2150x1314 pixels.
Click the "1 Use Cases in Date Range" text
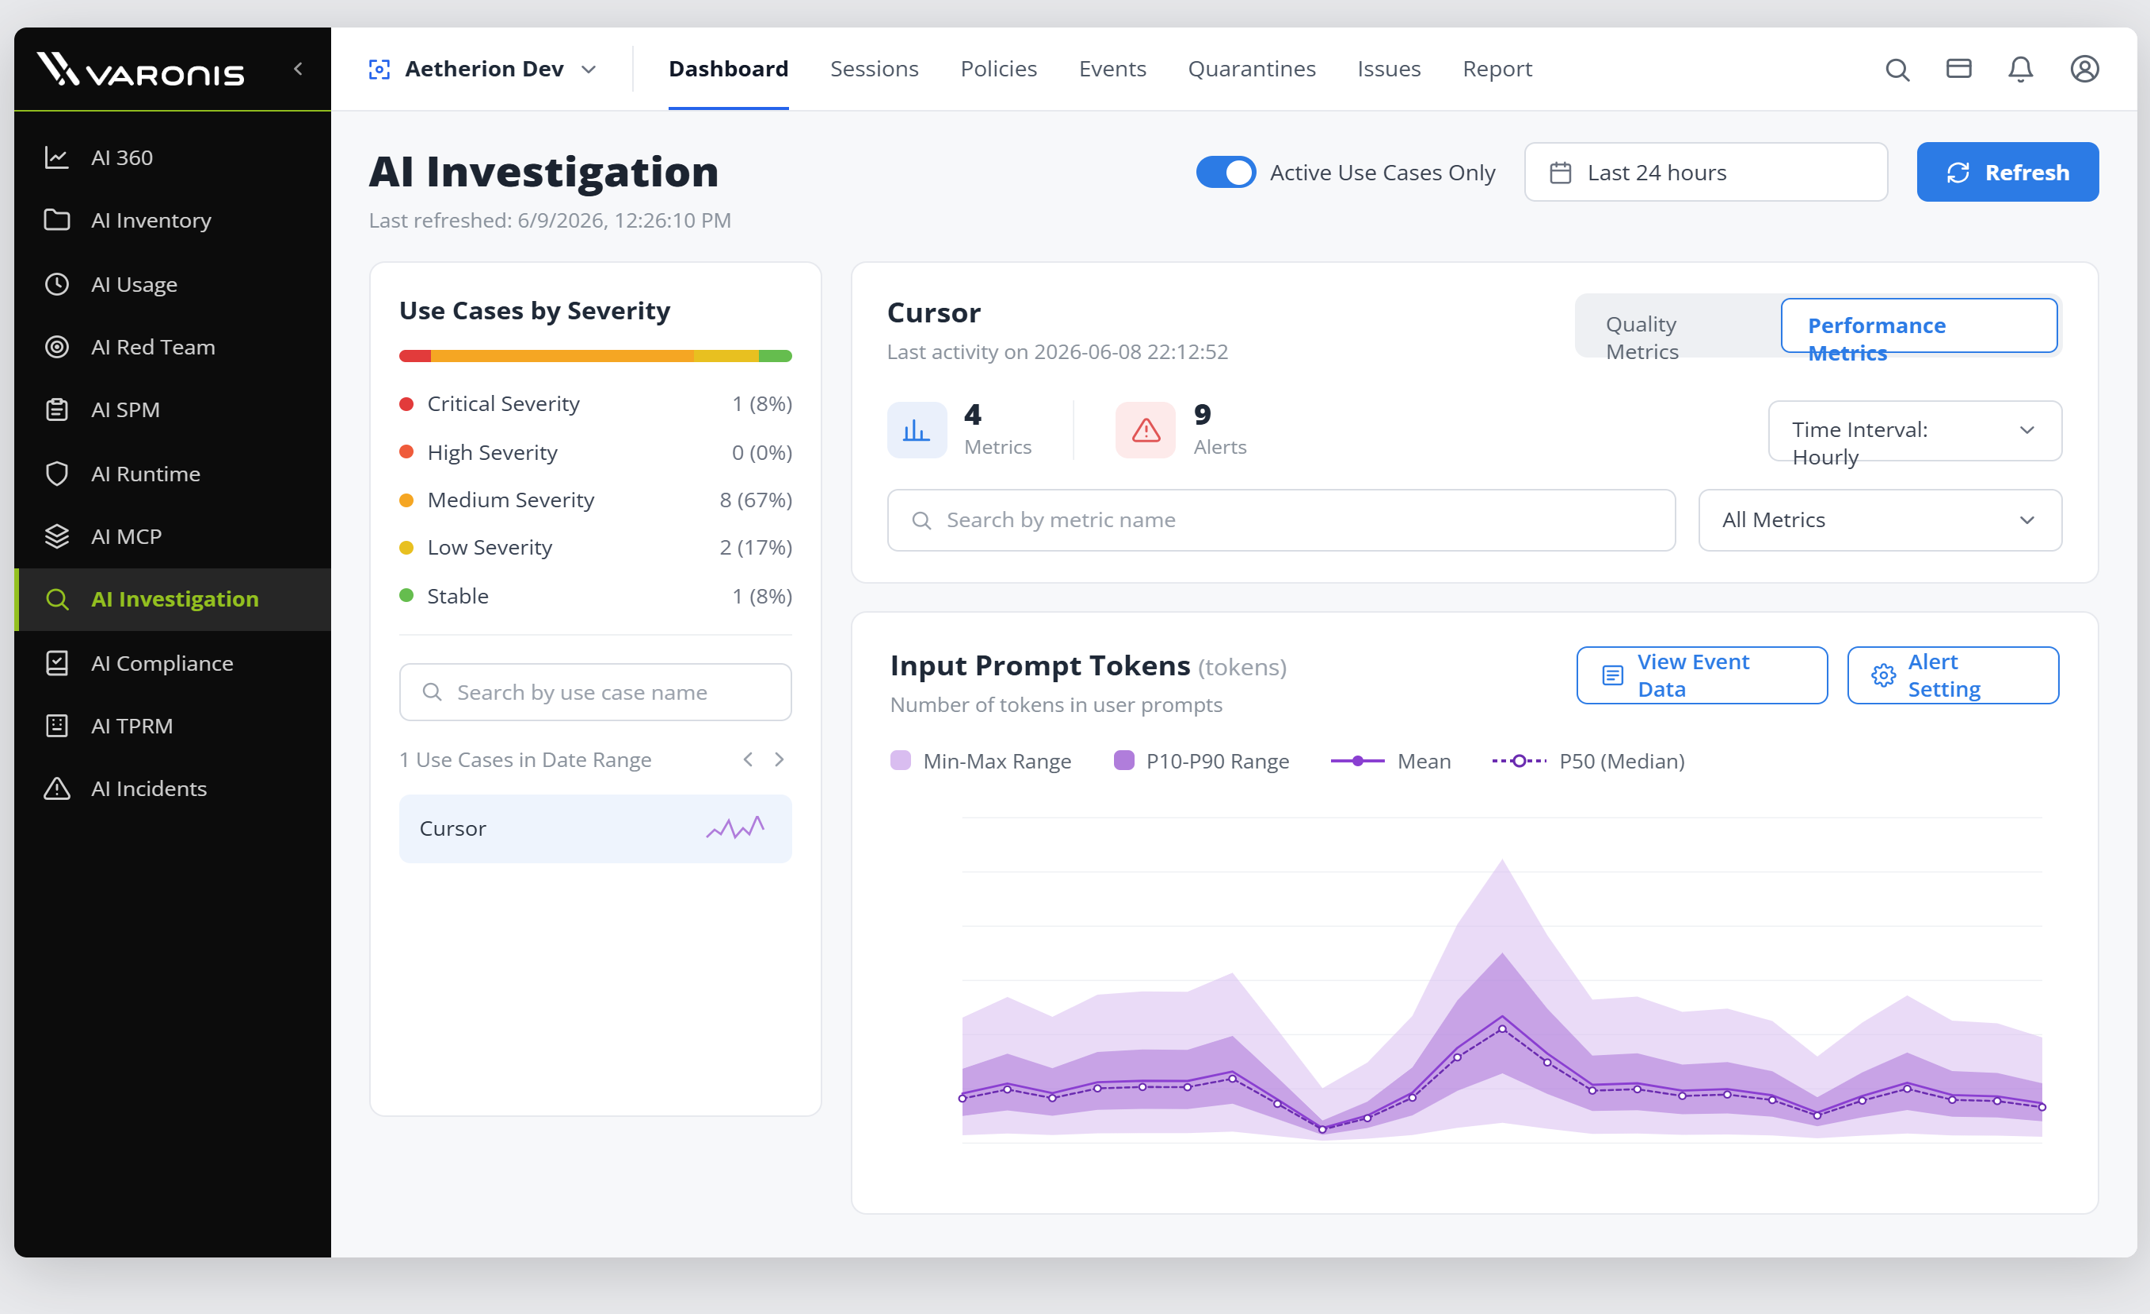coord(525,760)
